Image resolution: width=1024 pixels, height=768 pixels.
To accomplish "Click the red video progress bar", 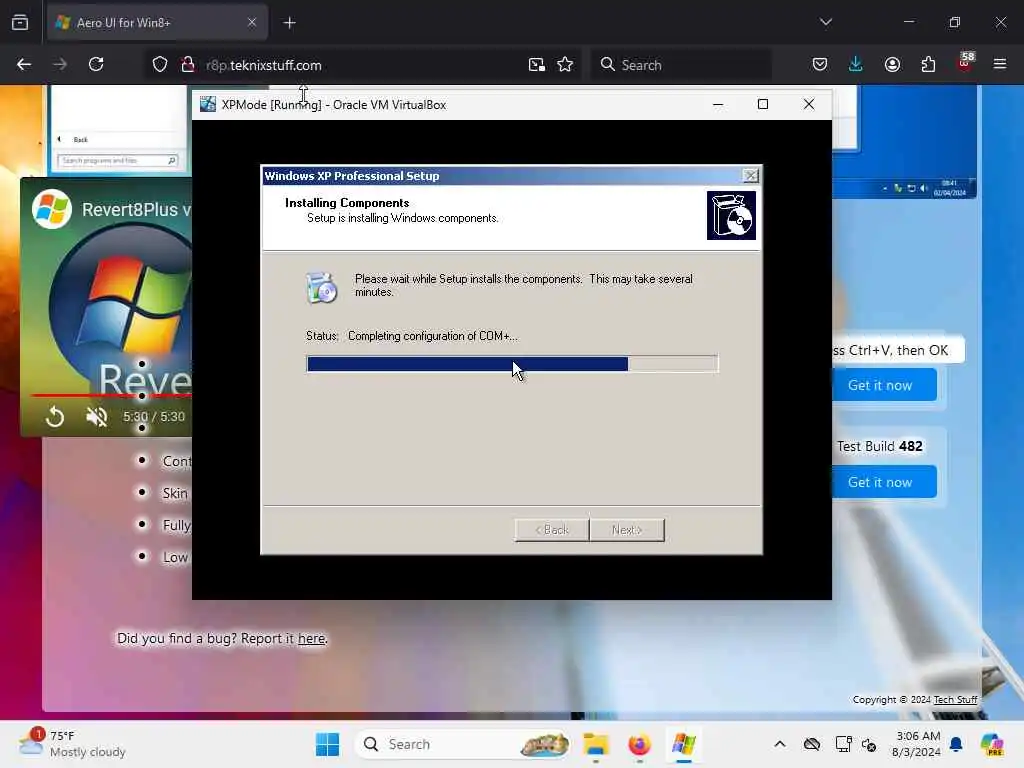I will click(x=111, y=396).
